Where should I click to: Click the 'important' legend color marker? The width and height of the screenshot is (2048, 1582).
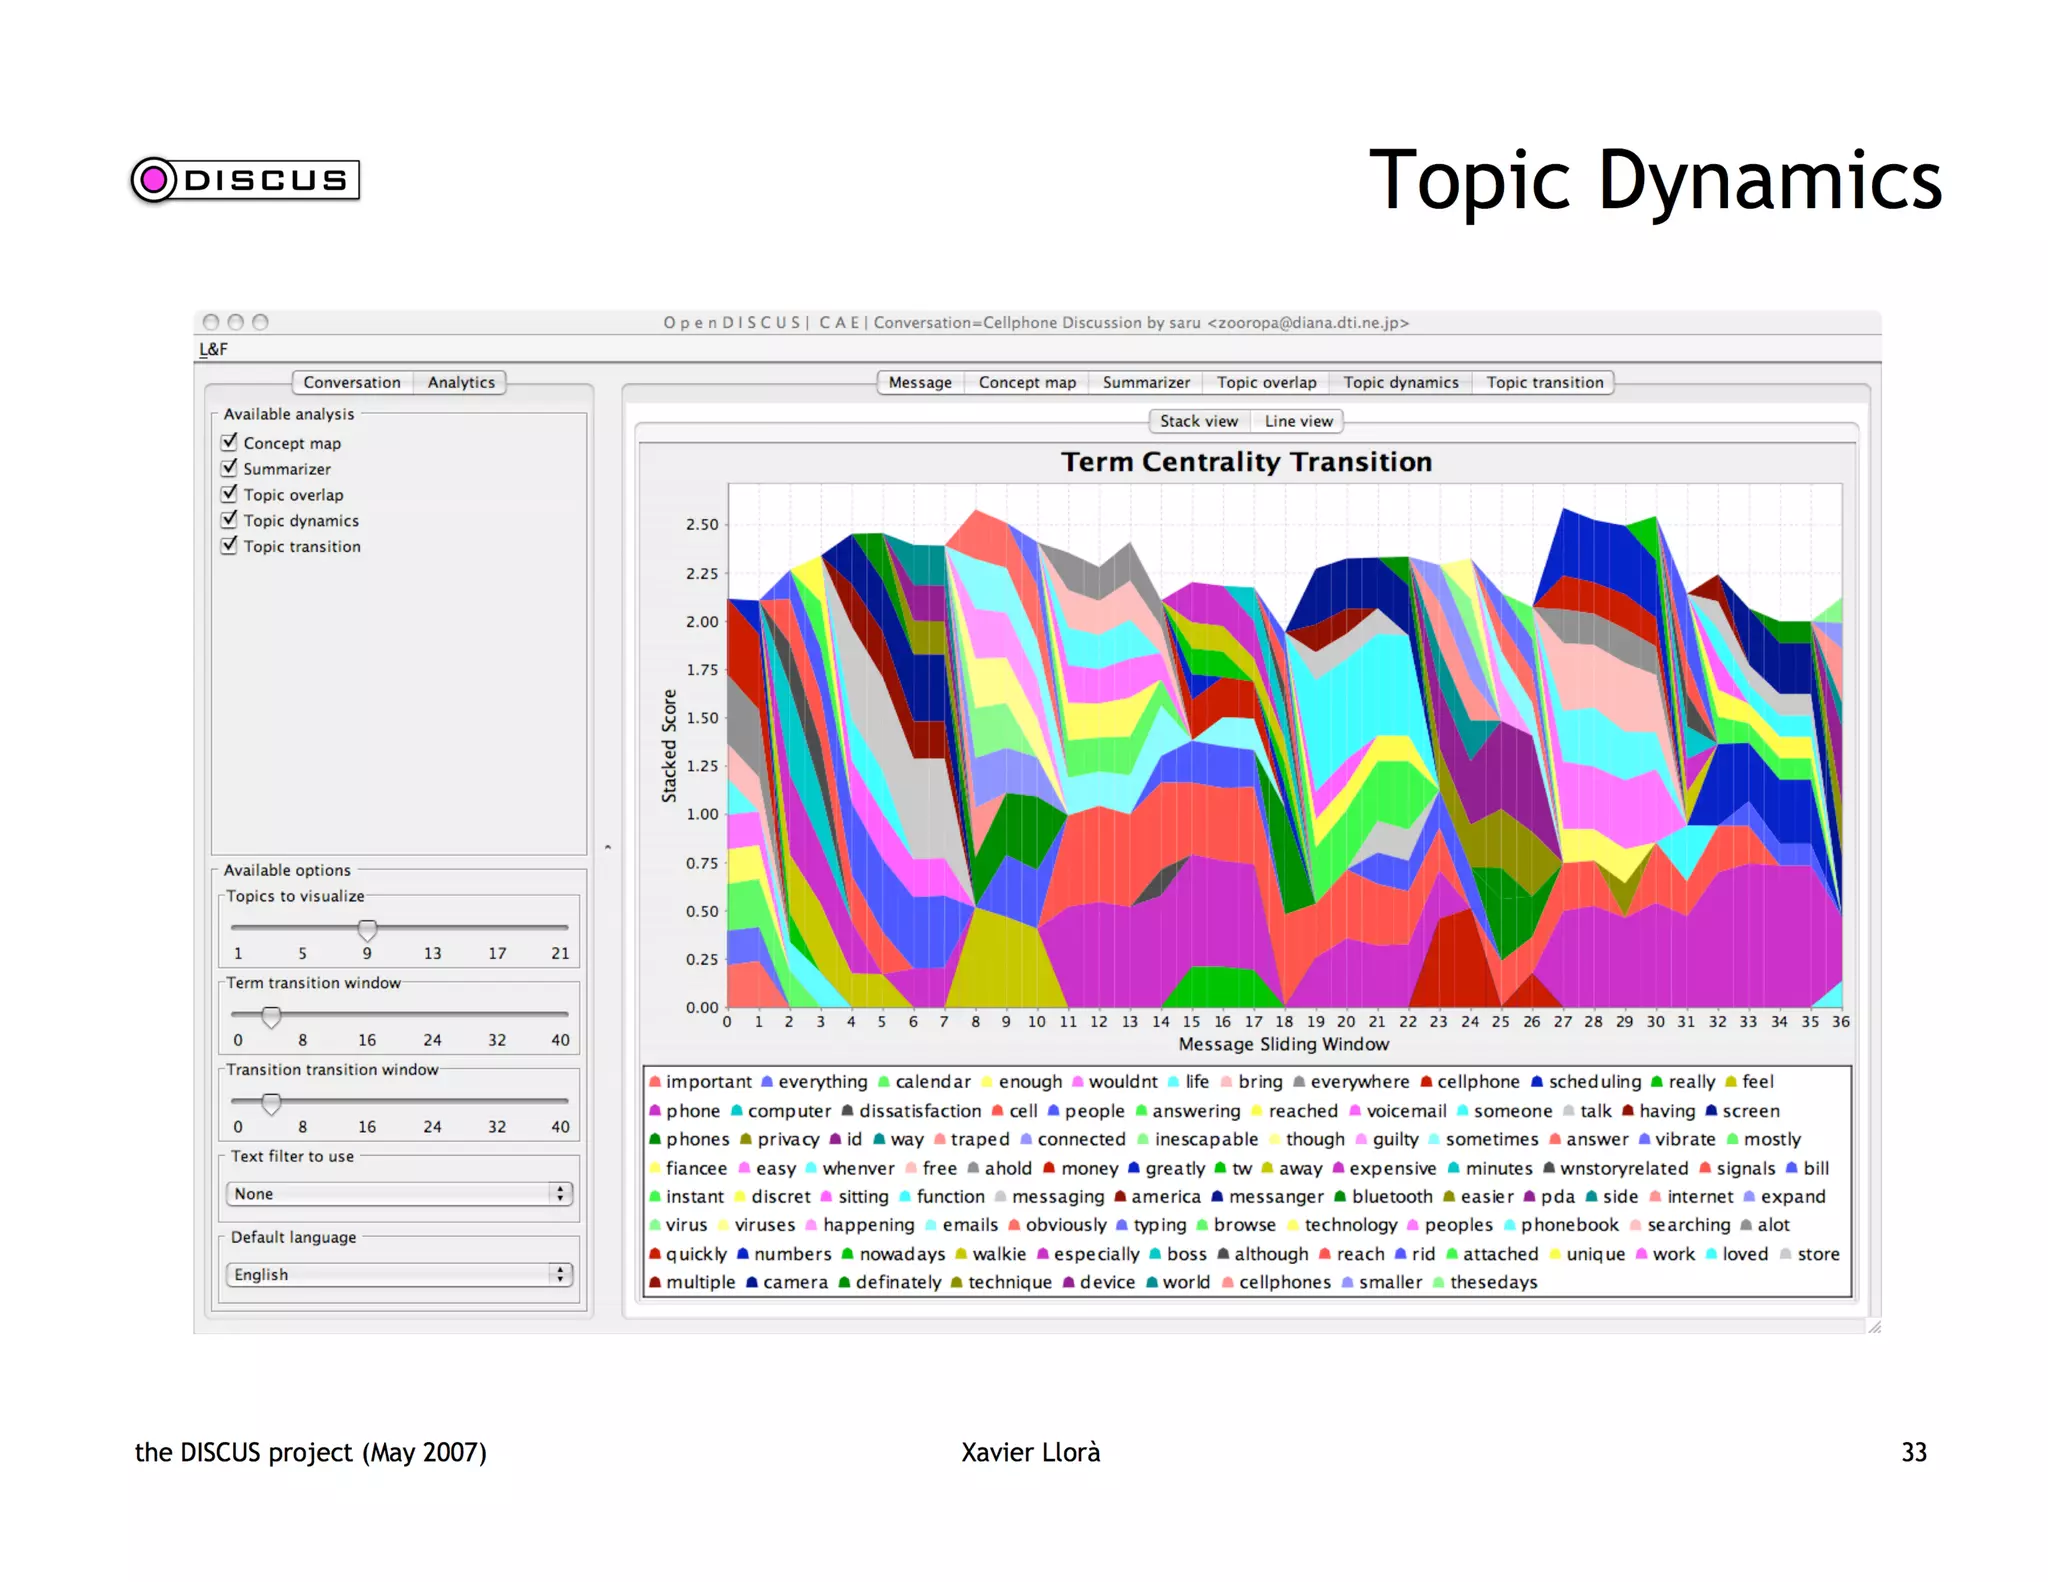[x=655, y=1082]
